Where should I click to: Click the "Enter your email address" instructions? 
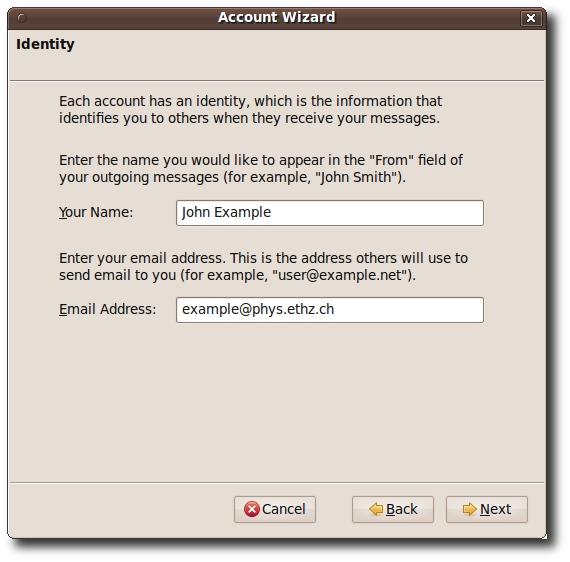(263, 266)
